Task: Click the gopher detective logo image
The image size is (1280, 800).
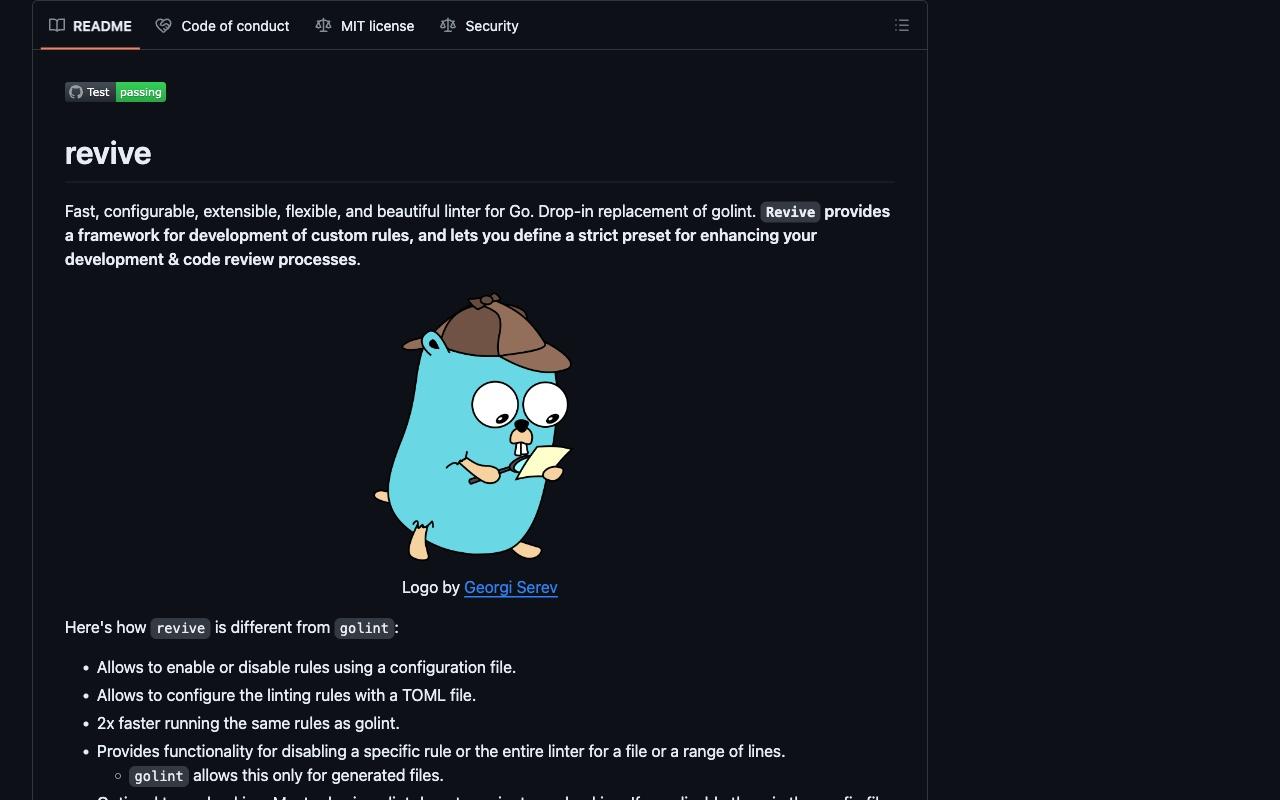Action: click(473, 426)
